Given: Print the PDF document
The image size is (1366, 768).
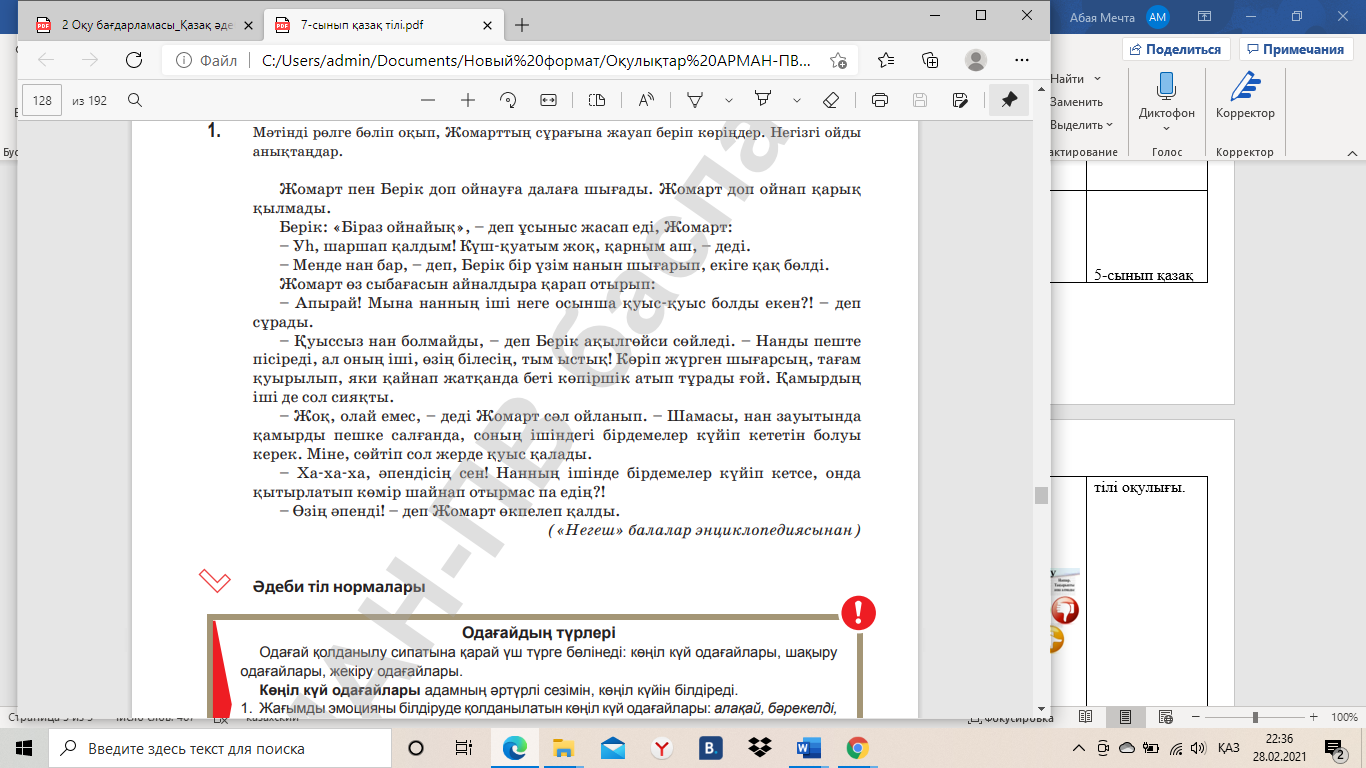Looking at the screenshot, I should [x=880, y=100].
